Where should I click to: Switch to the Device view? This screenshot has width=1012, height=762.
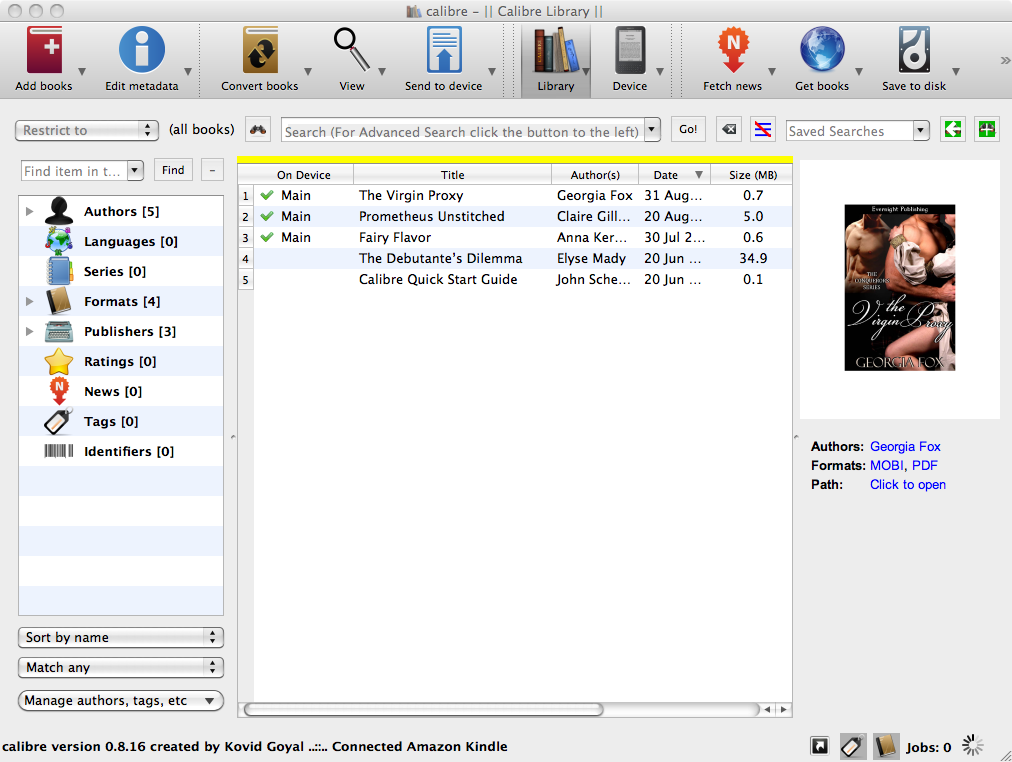[629, 60]
